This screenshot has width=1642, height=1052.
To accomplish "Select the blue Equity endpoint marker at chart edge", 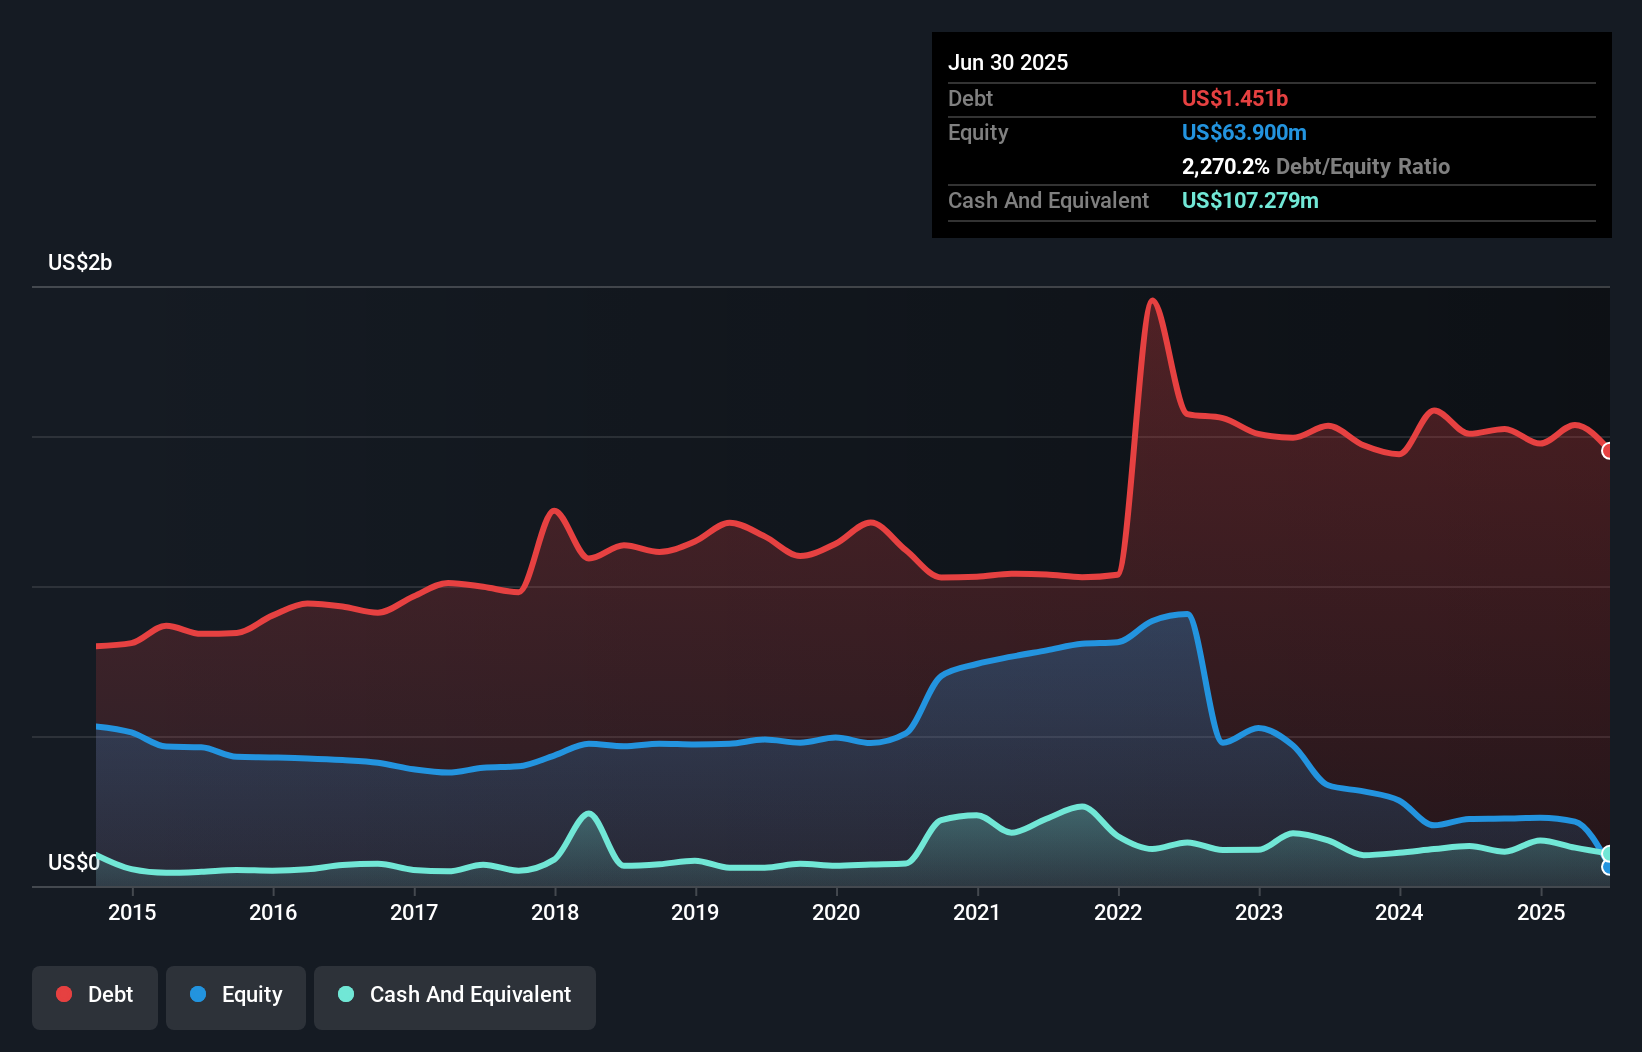I will pyautogui.click(x=1606, y=868).
